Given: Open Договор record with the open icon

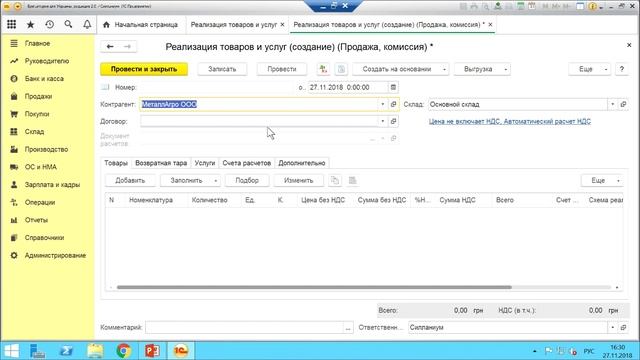Looking at the screenshot, I should click(393, 121).
